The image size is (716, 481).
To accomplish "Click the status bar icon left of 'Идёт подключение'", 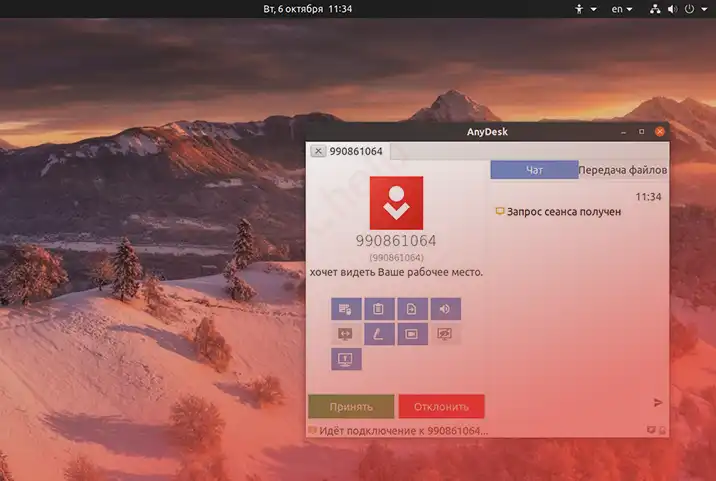I will pyautogui.click(x=312, y=430).
